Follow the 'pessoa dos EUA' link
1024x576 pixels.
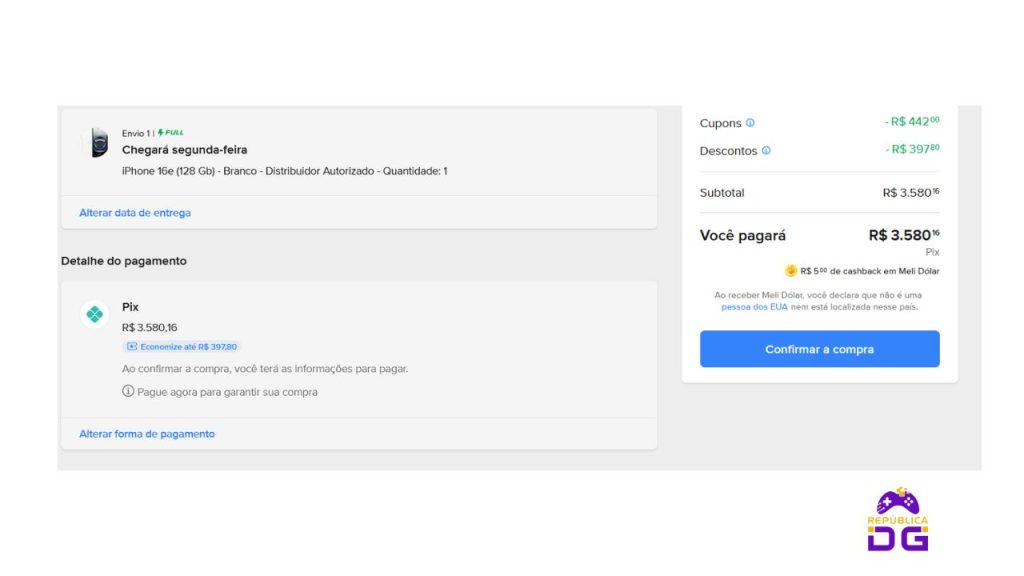[x=754, y=307]
